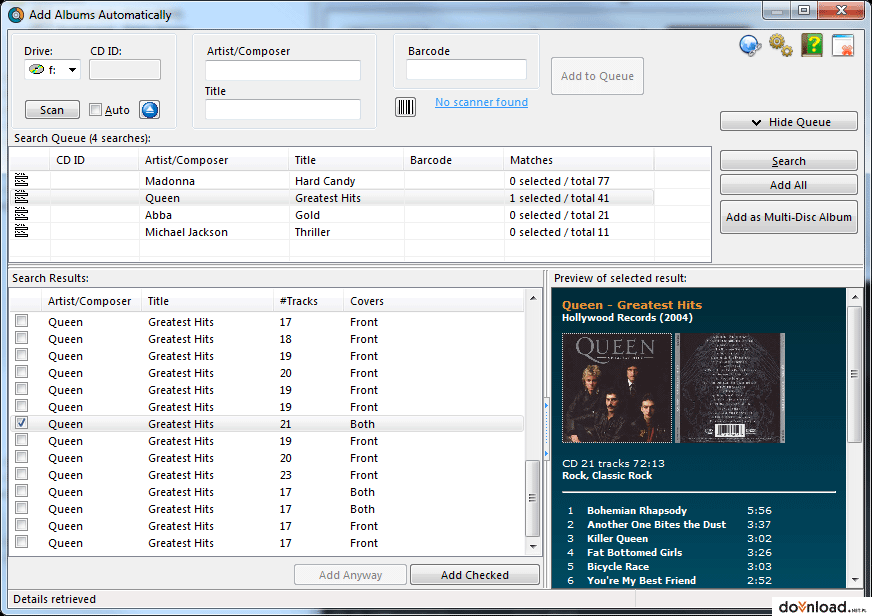Click the Title input field
The height and width of the screenshot is (616, 872).
(x=283, y=109)
